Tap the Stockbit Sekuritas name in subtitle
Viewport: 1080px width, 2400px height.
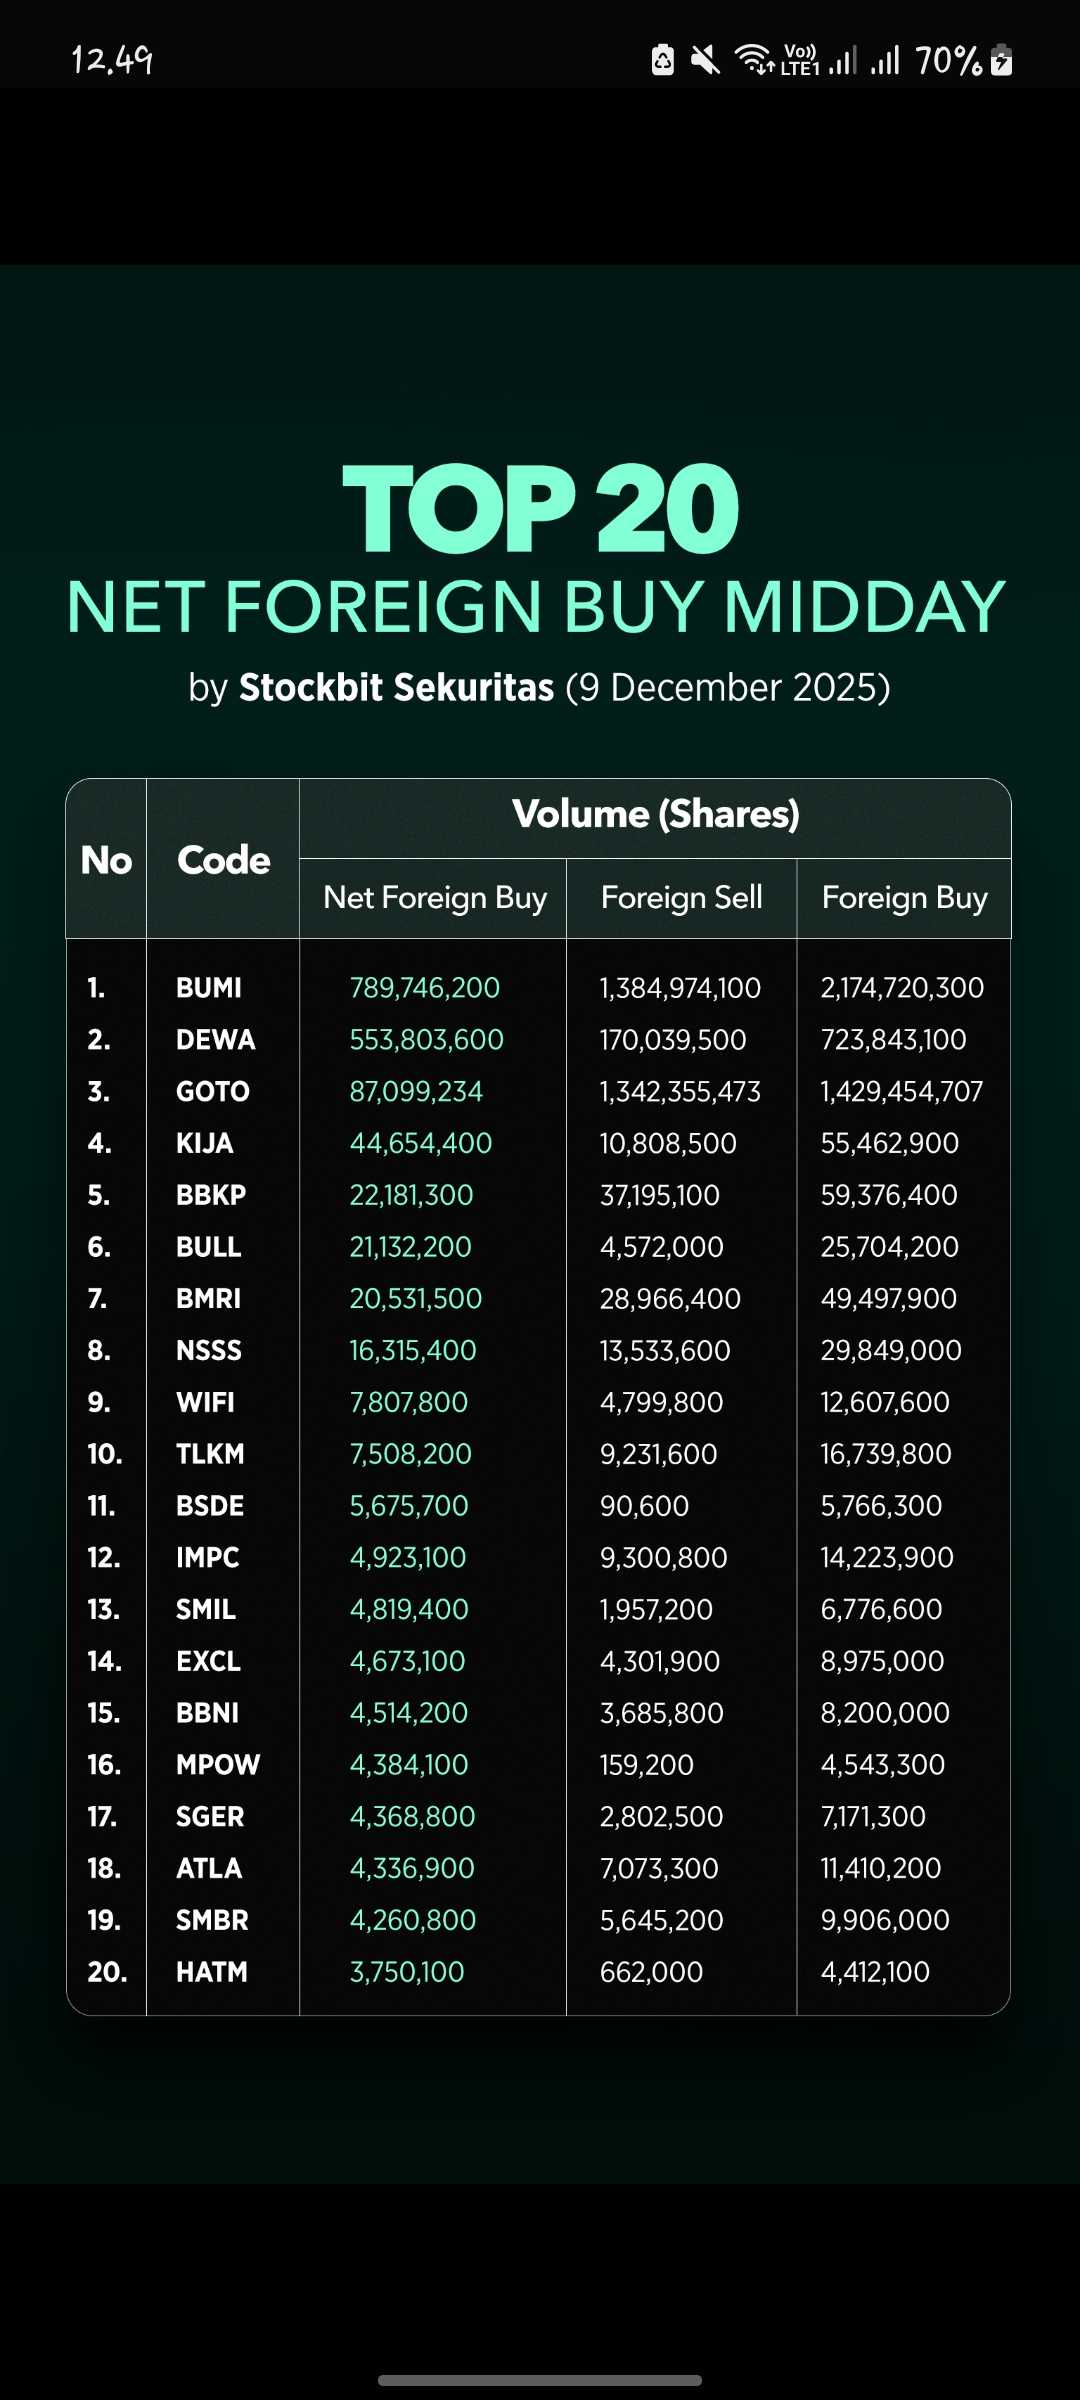click(x=396, y=688)
